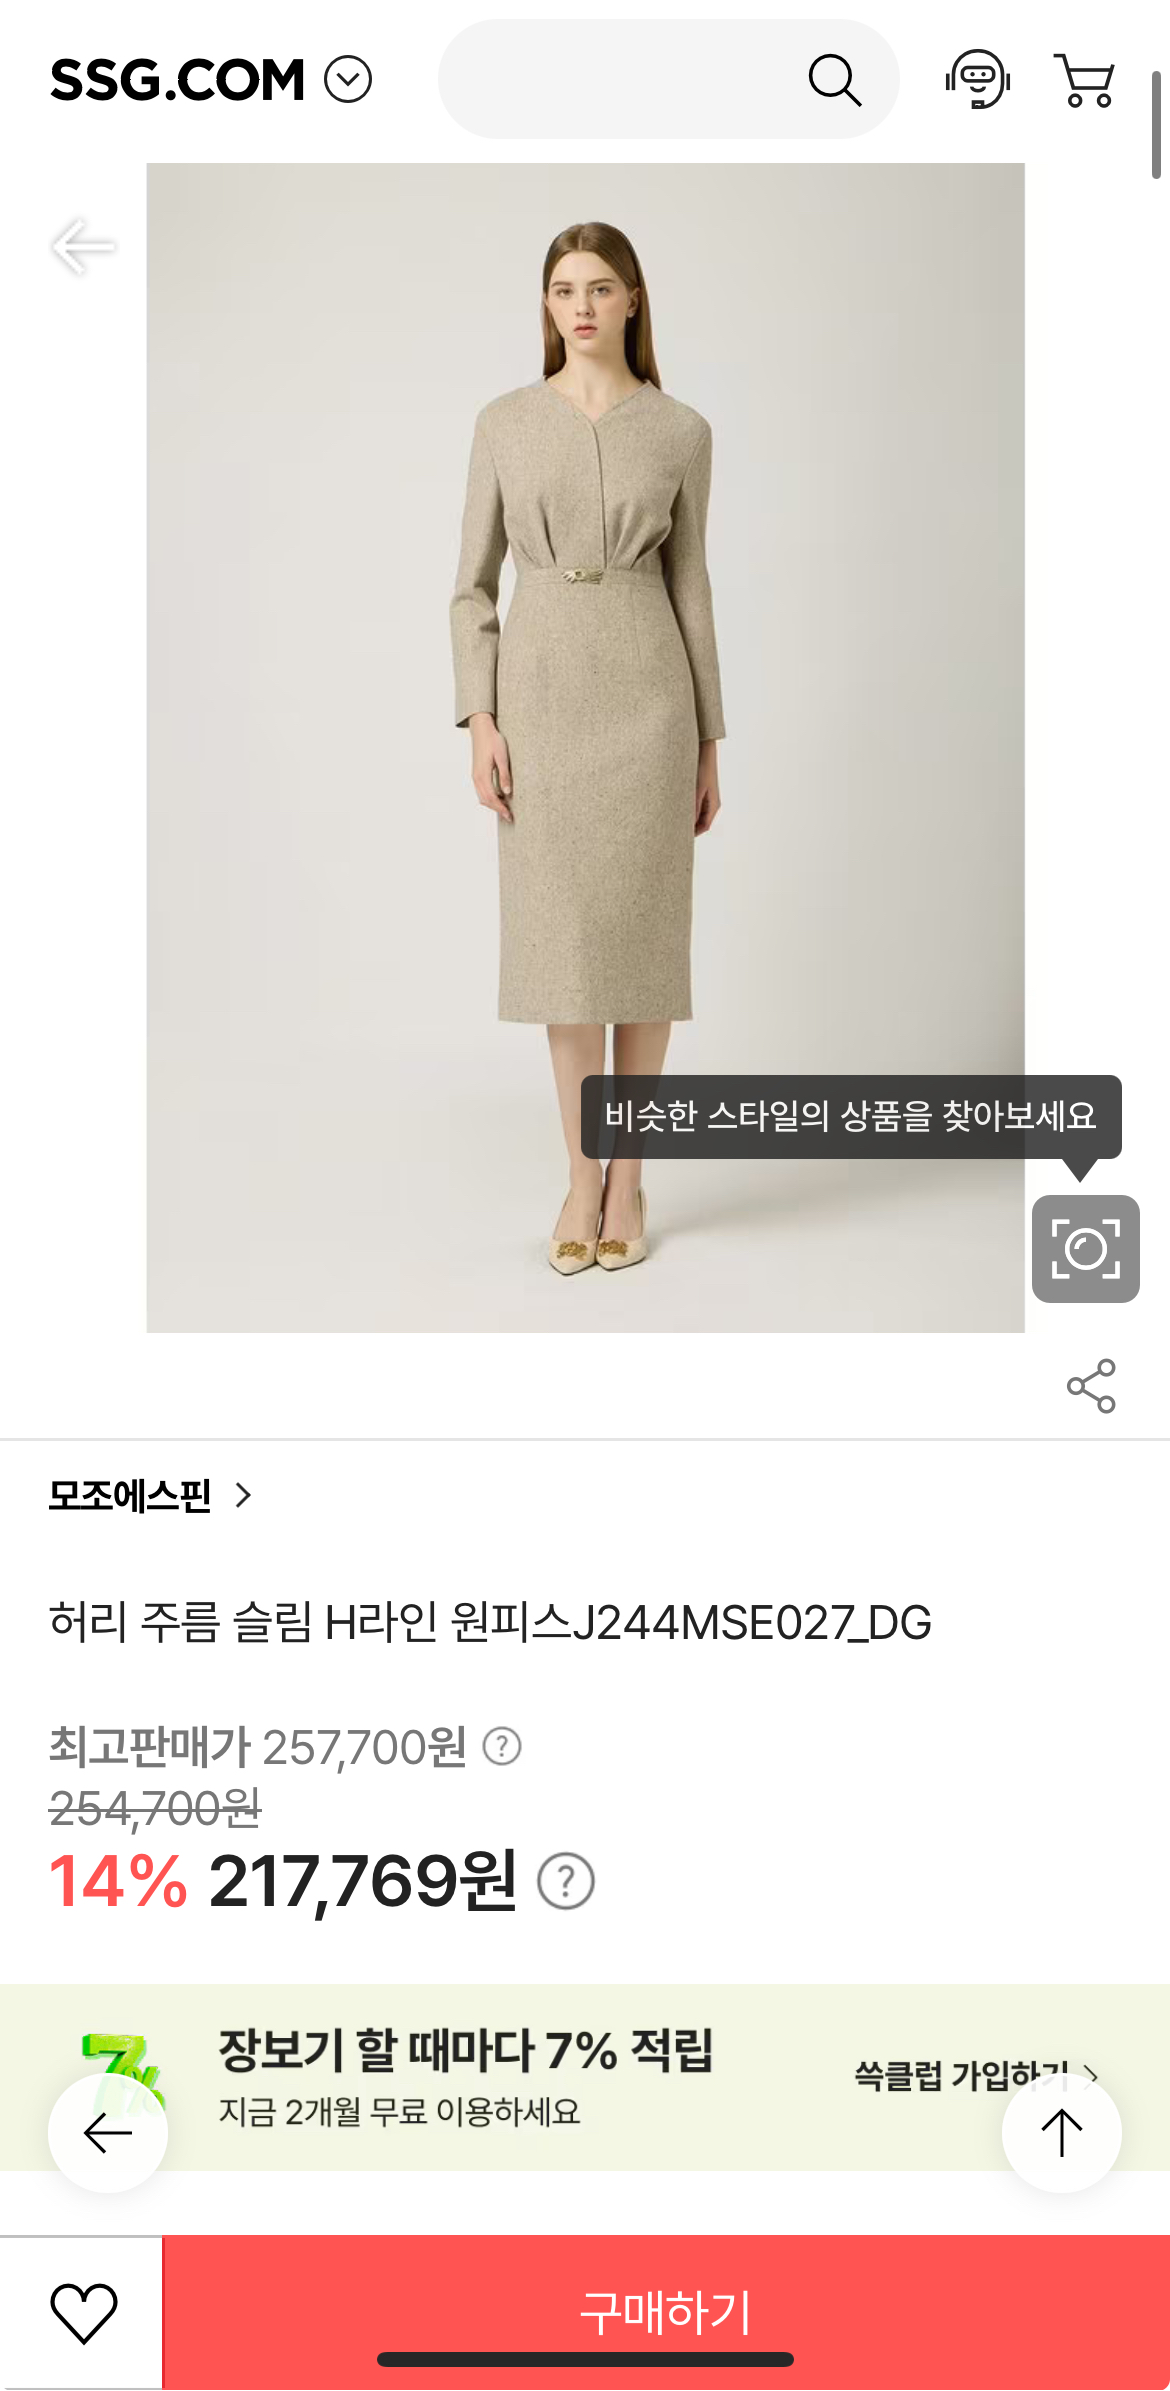Share this product
The height and width of the screenshot is (2391, 1170).
coord(1091,1385)
